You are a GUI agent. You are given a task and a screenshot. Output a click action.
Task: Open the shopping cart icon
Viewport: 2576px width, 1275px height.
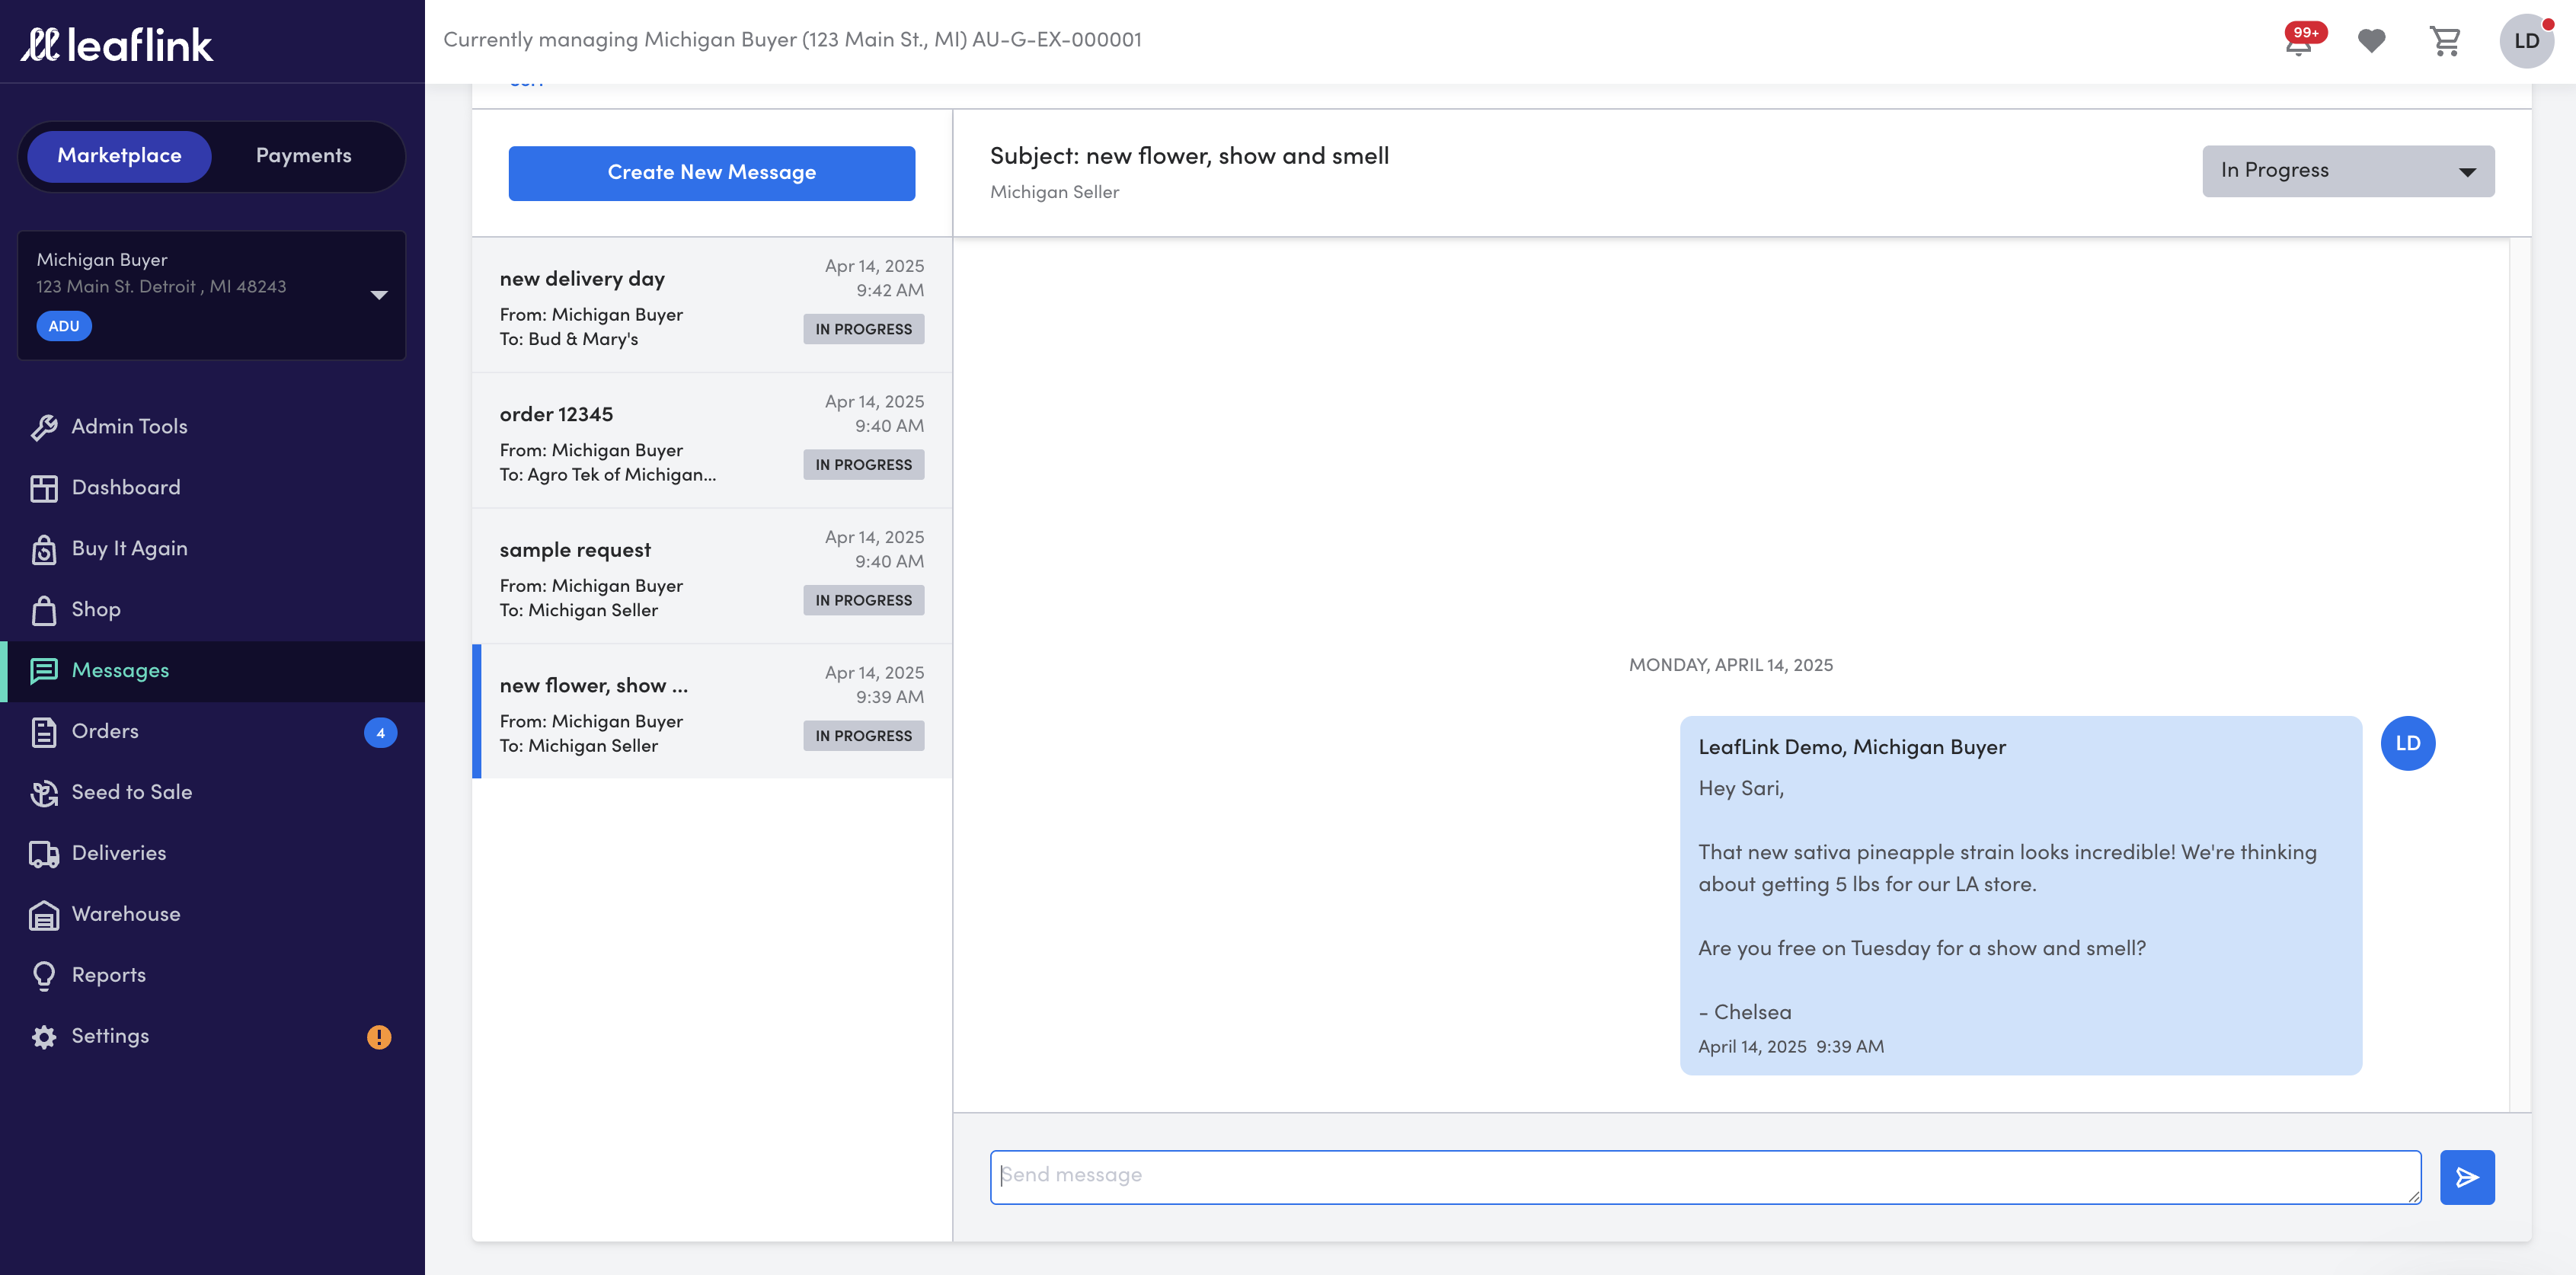(2445, 41)
